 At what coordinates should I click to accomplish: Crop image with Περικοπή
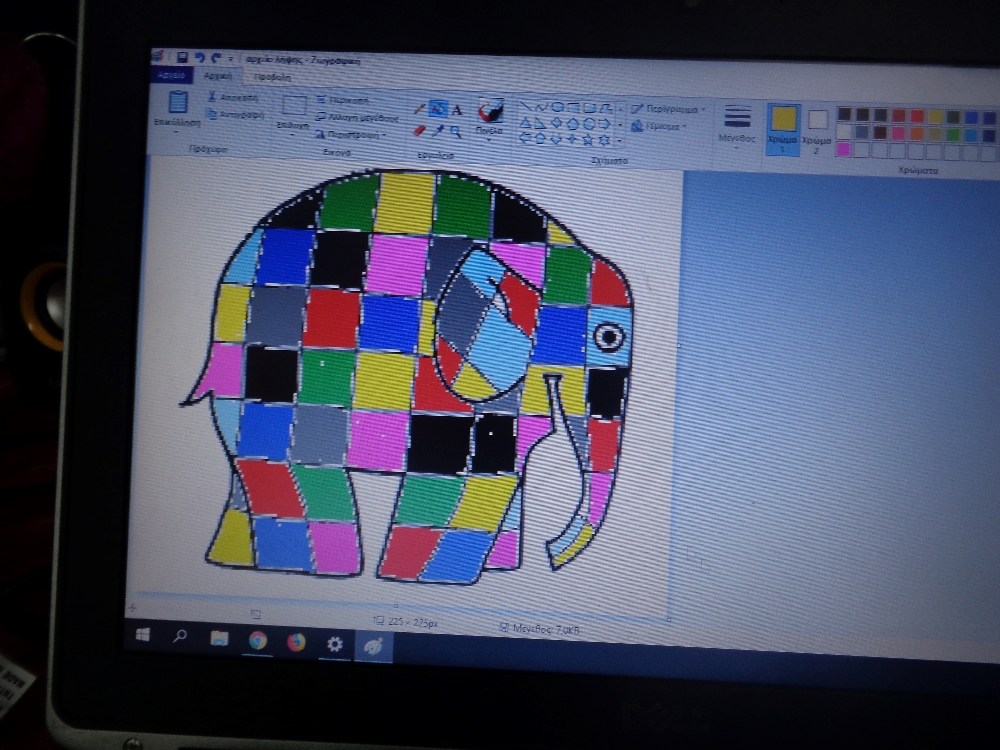(x=342, y=101)
